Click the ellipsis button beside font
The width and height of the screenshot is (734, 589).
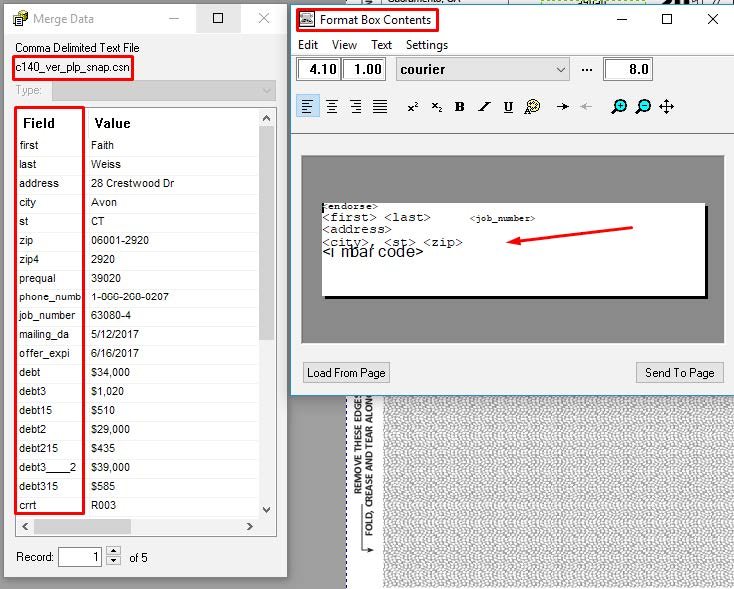pyautogui.click(x=587, y=69)
